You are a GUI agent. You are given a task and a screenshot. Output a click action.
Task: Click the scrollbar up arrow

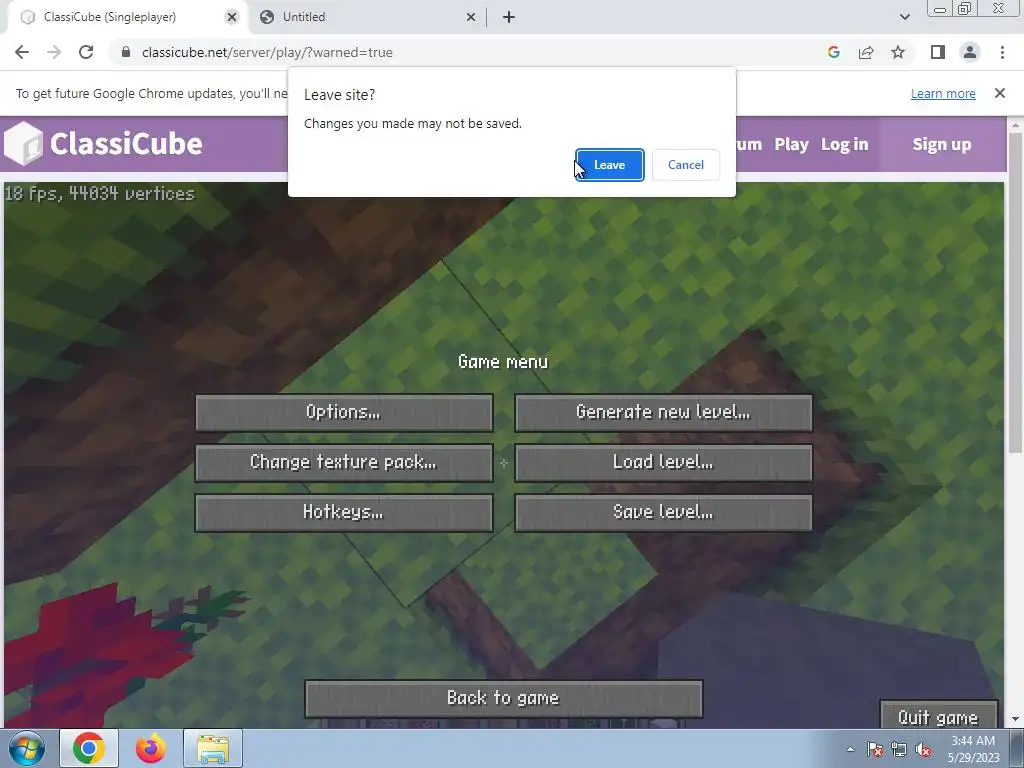click(x=1015, y=124)
